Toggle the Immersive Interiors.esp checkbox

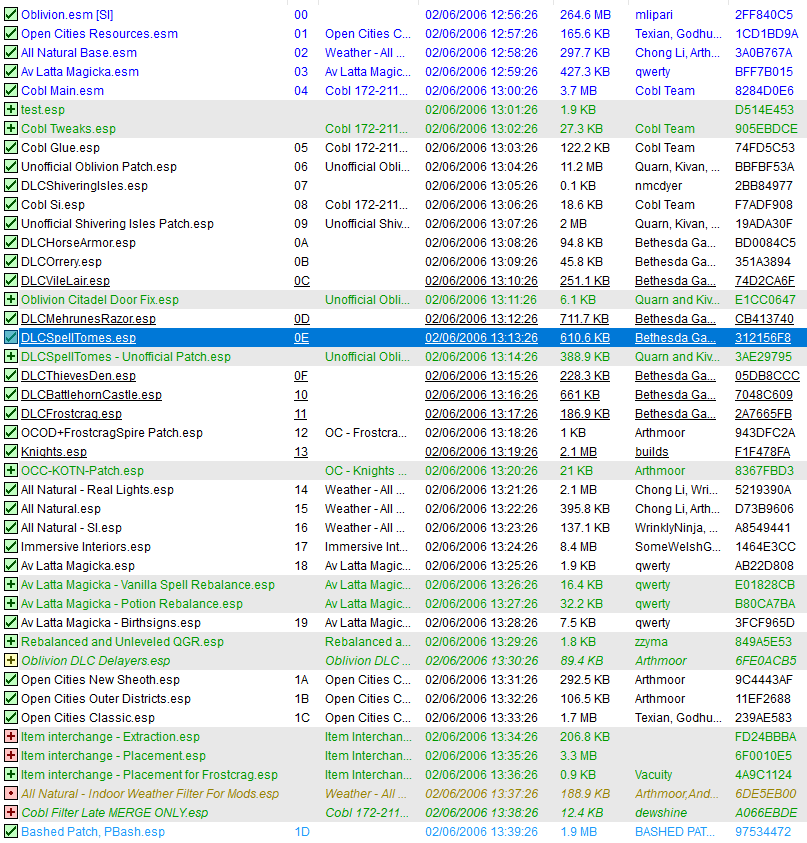(x=11, y=547)
